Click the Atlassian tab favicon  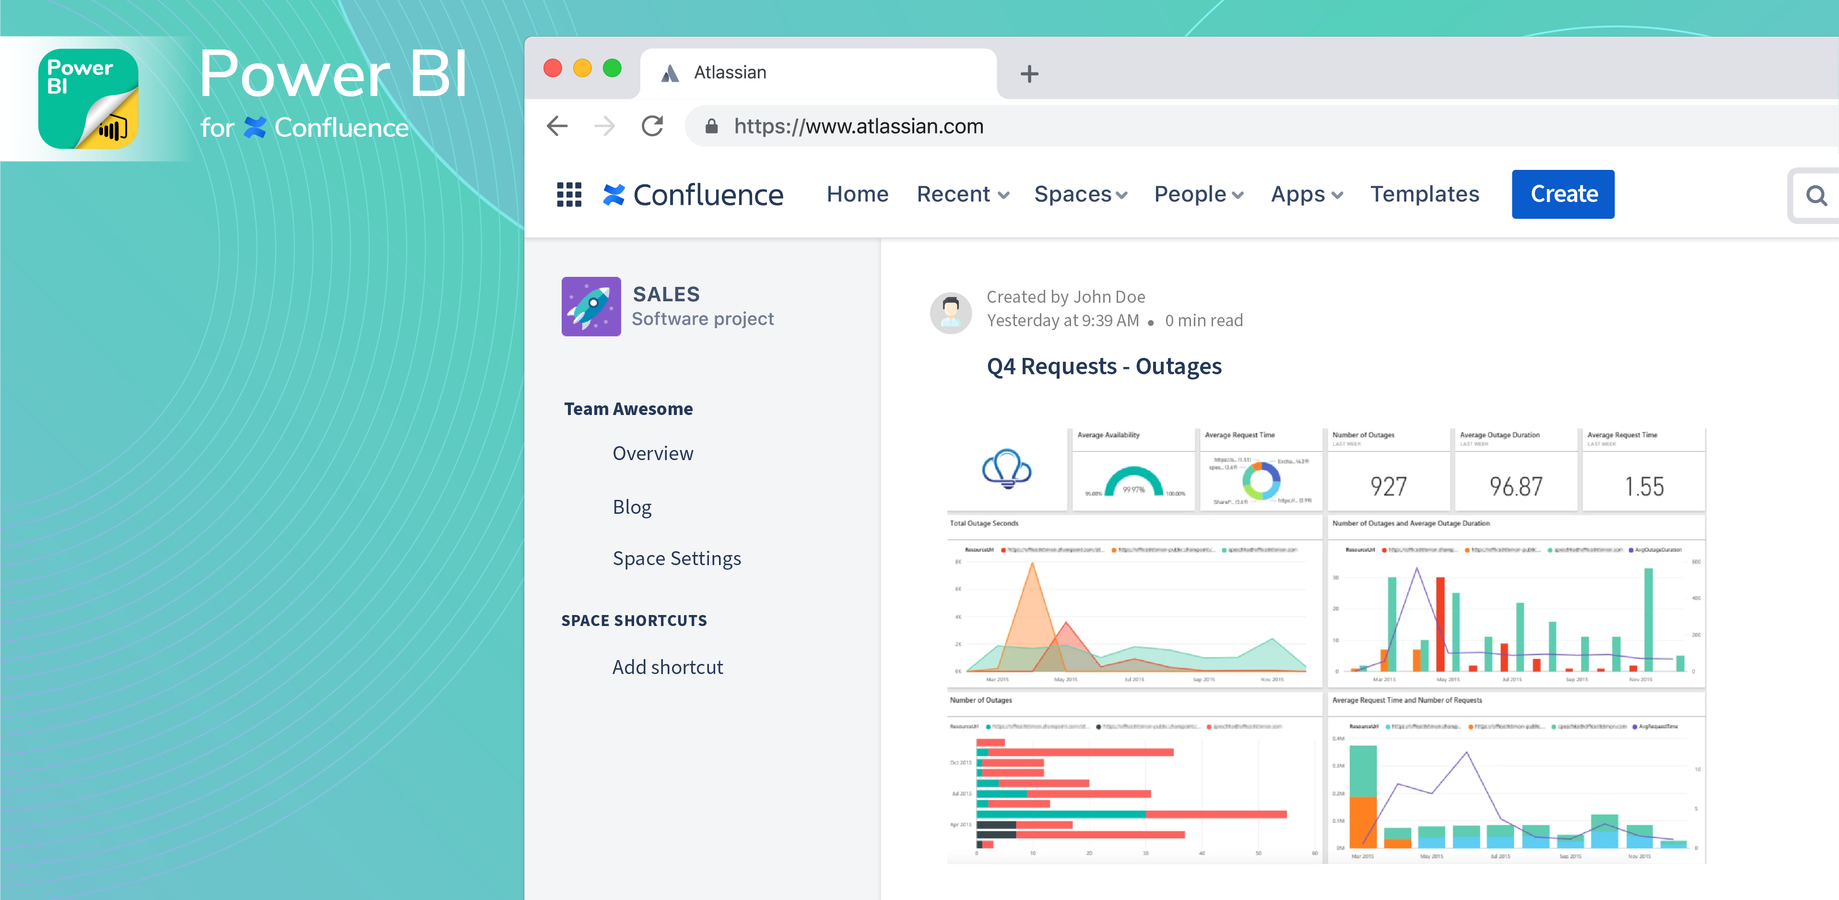tap(670, 73)
